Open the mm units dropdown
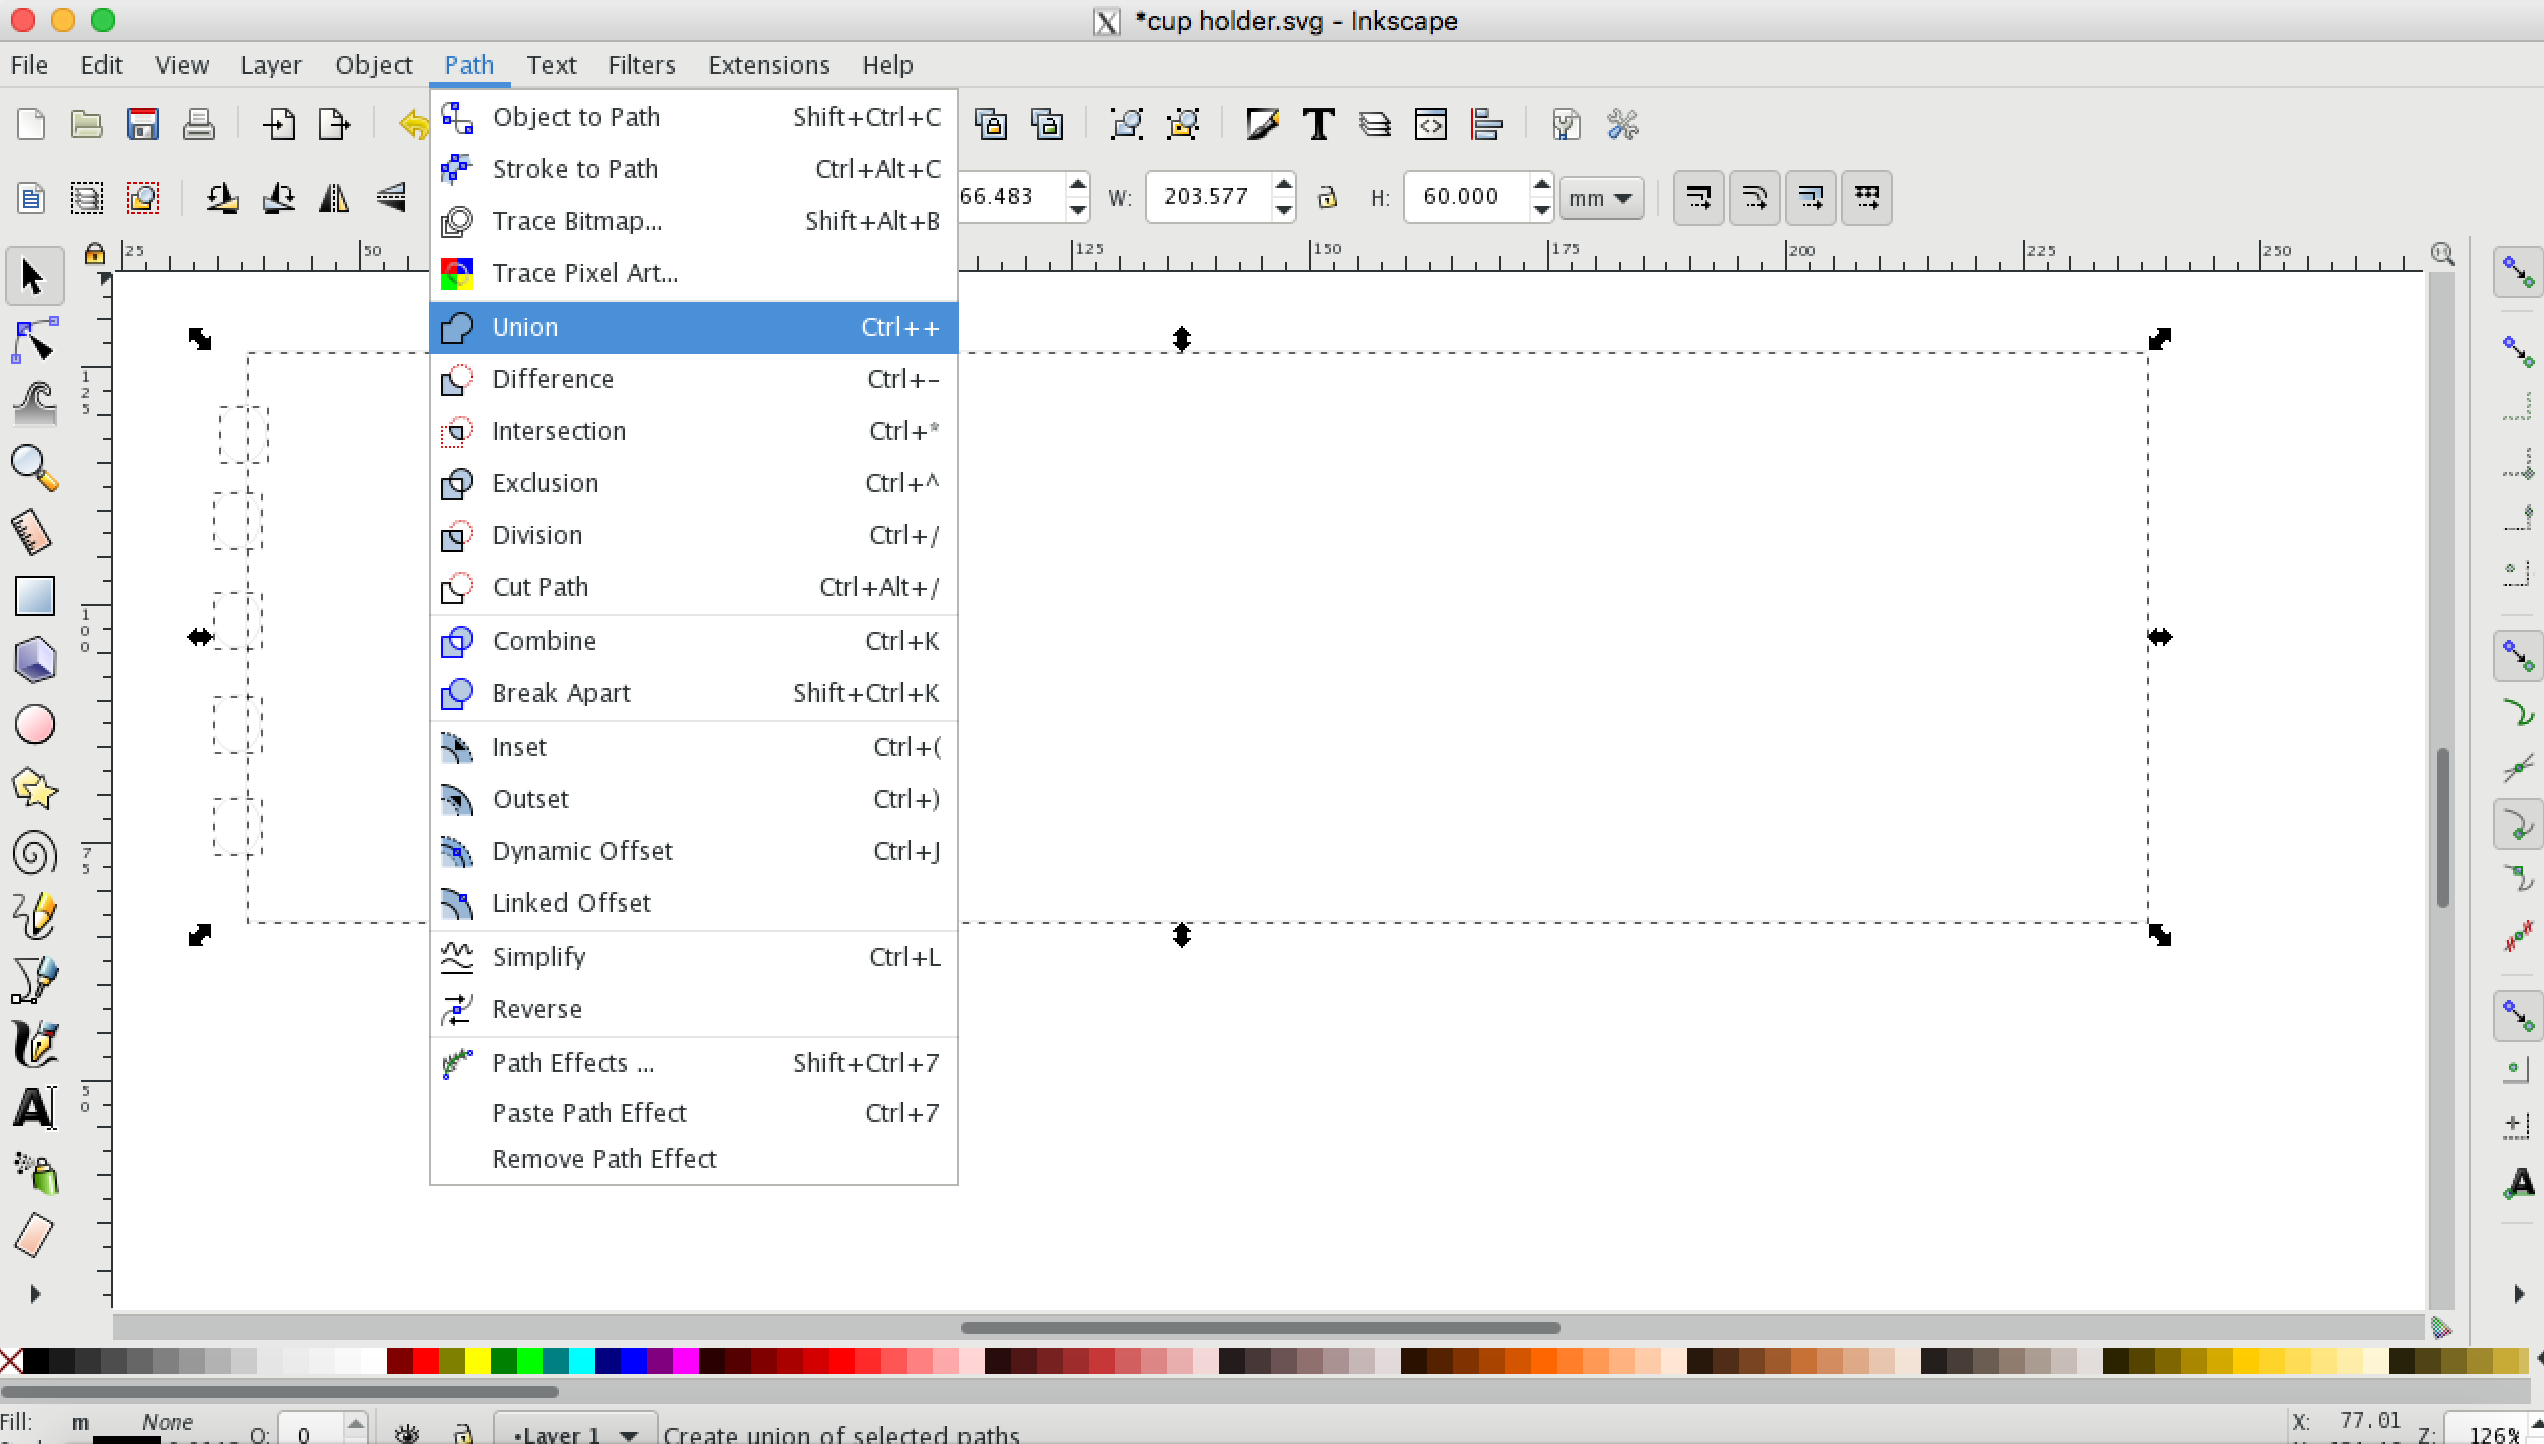The image size is (2544, 1444). coord(1601,198)
